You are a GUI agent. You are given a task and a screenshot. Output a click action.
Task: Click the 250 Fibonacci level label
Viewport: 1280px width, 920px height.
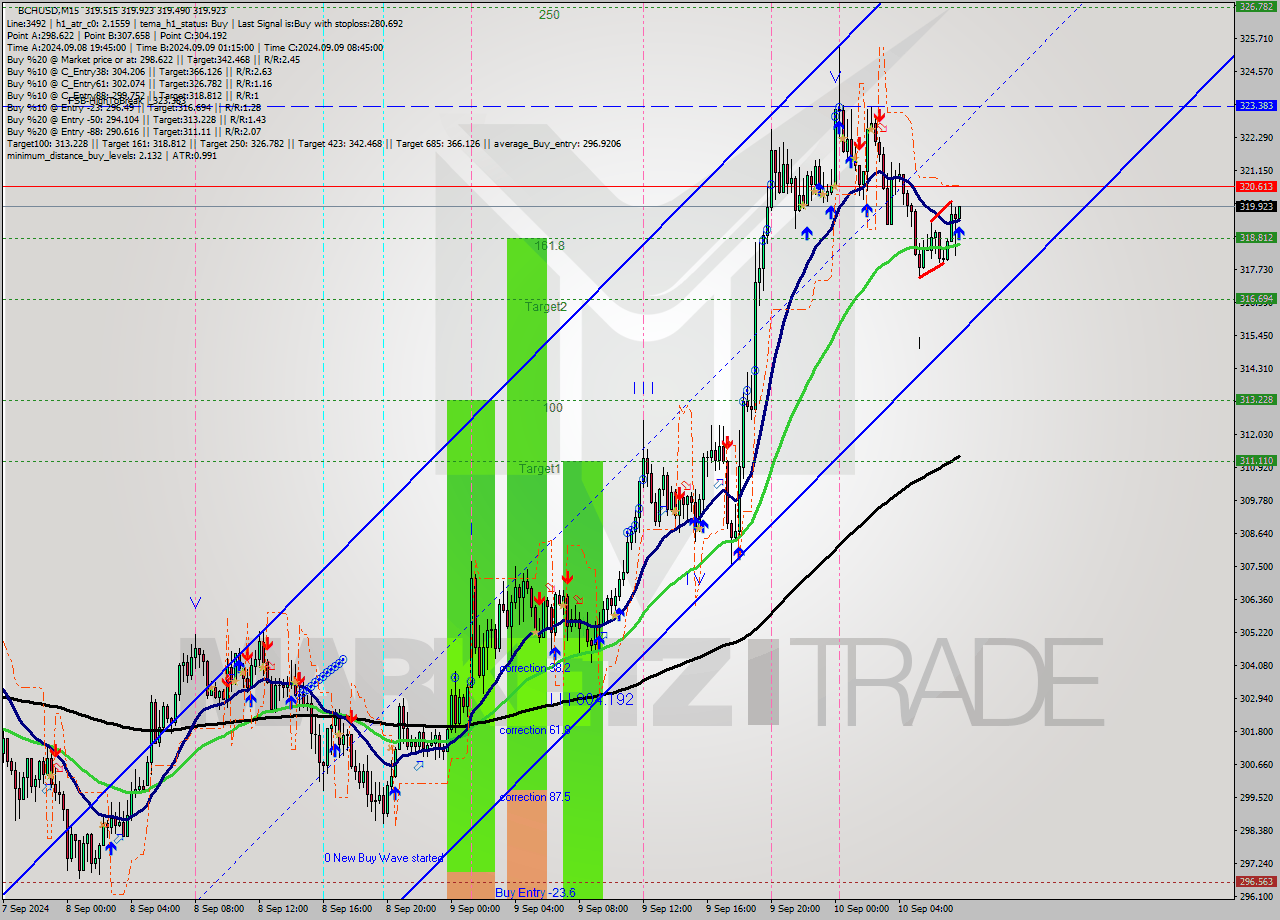point(549,15)
